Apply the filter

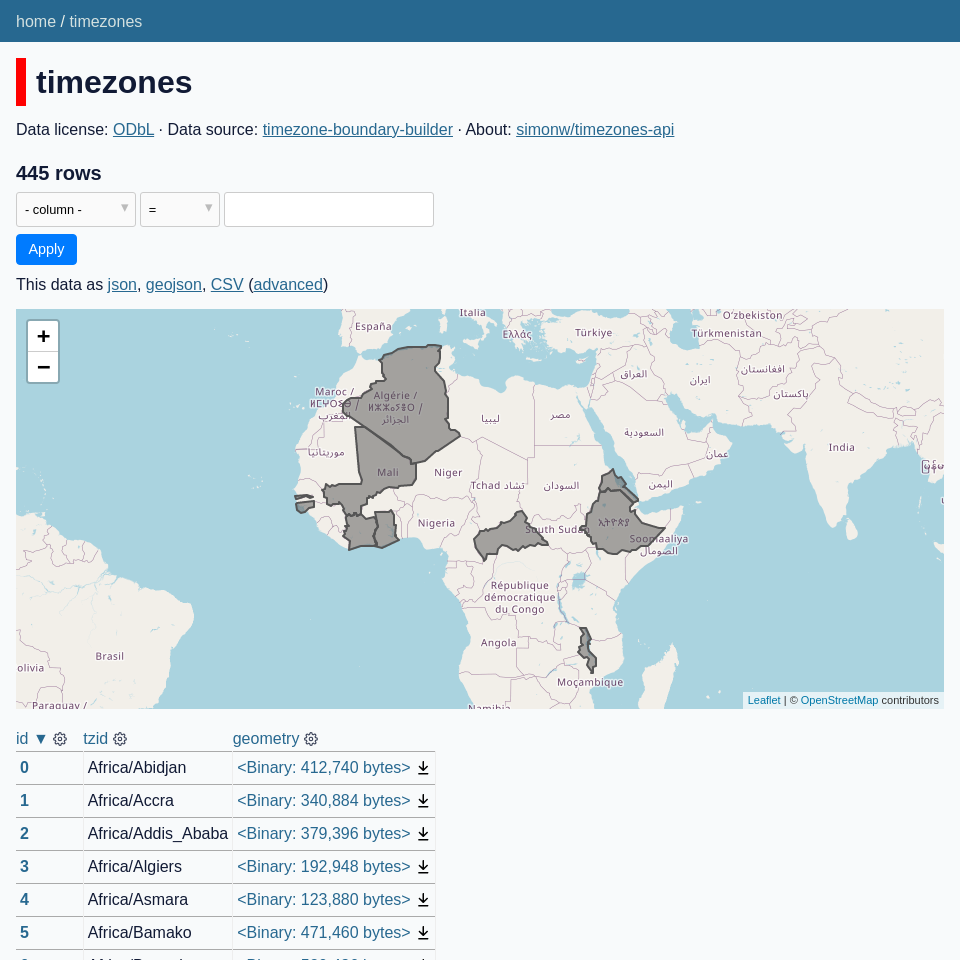click(x=47, y=249)
